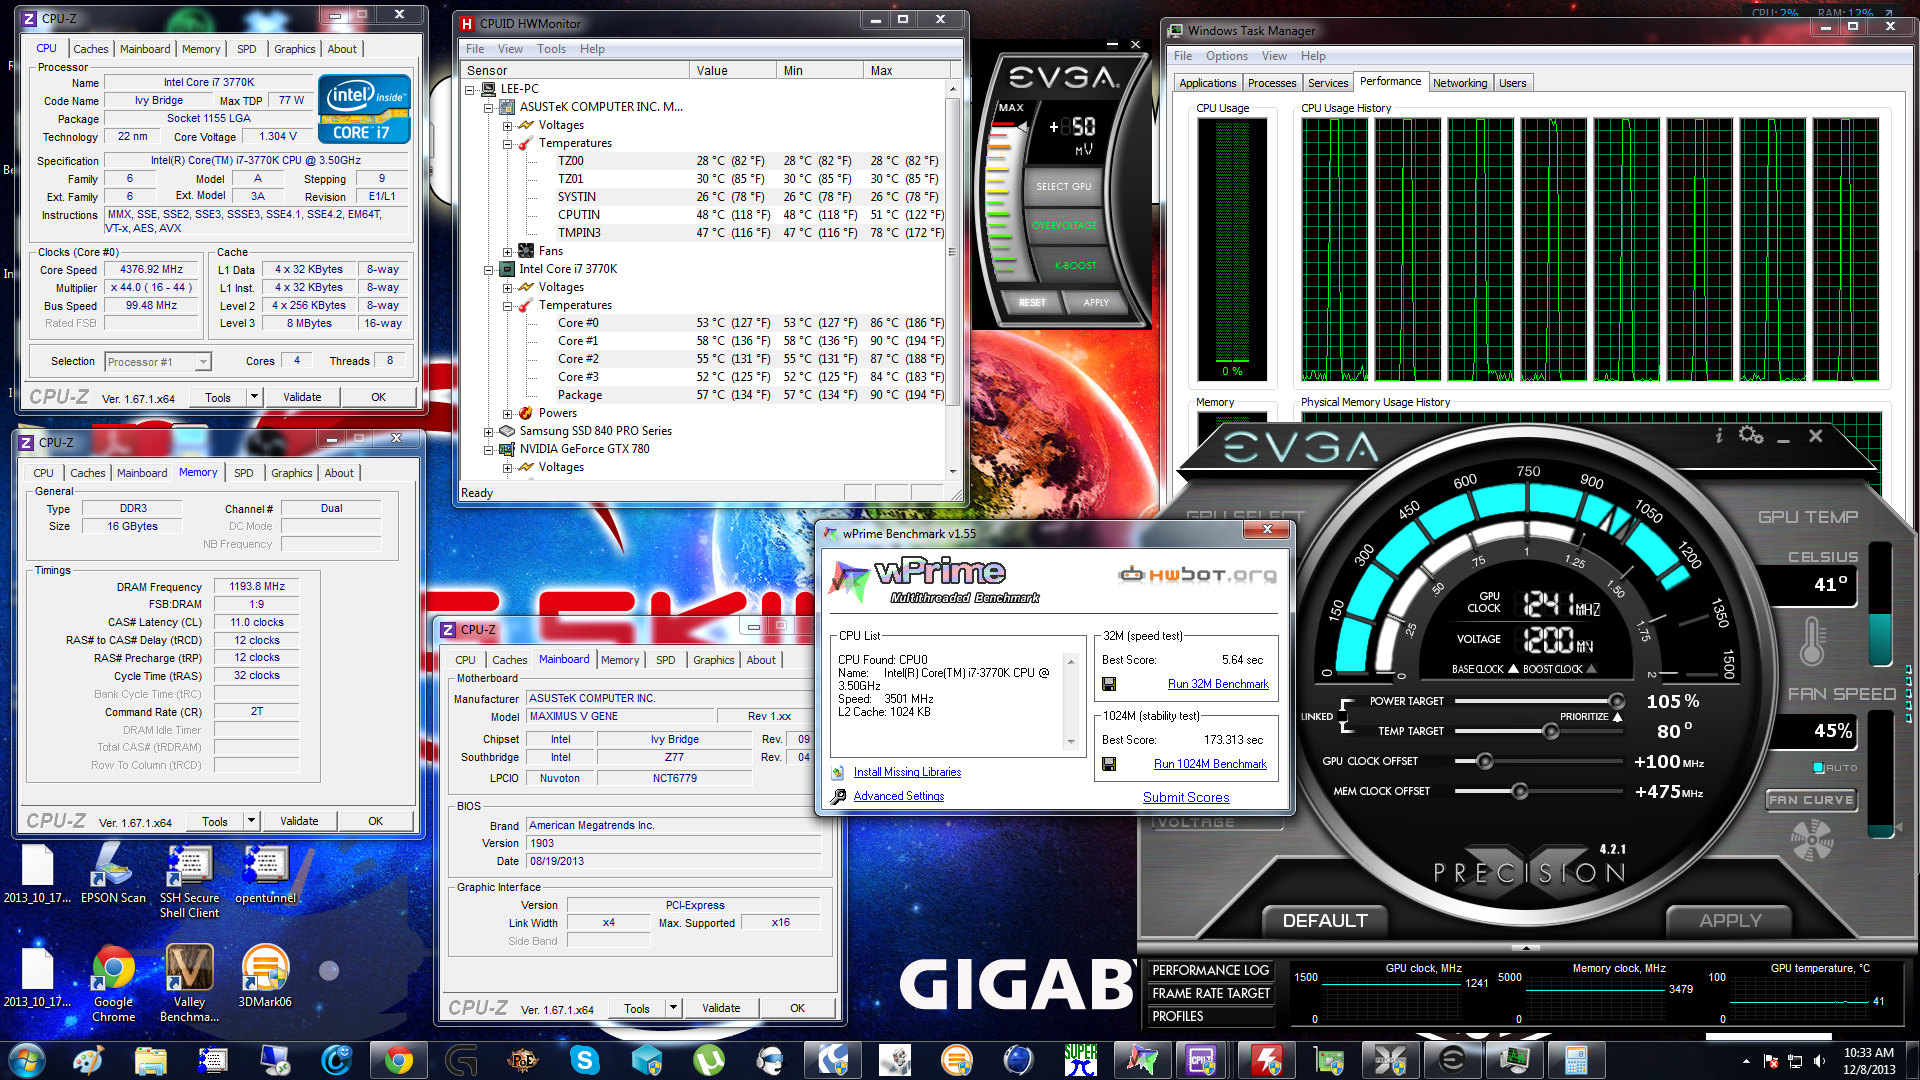
Task: Open SSH Secure Shell Client desktop icon
Action: 189,882
